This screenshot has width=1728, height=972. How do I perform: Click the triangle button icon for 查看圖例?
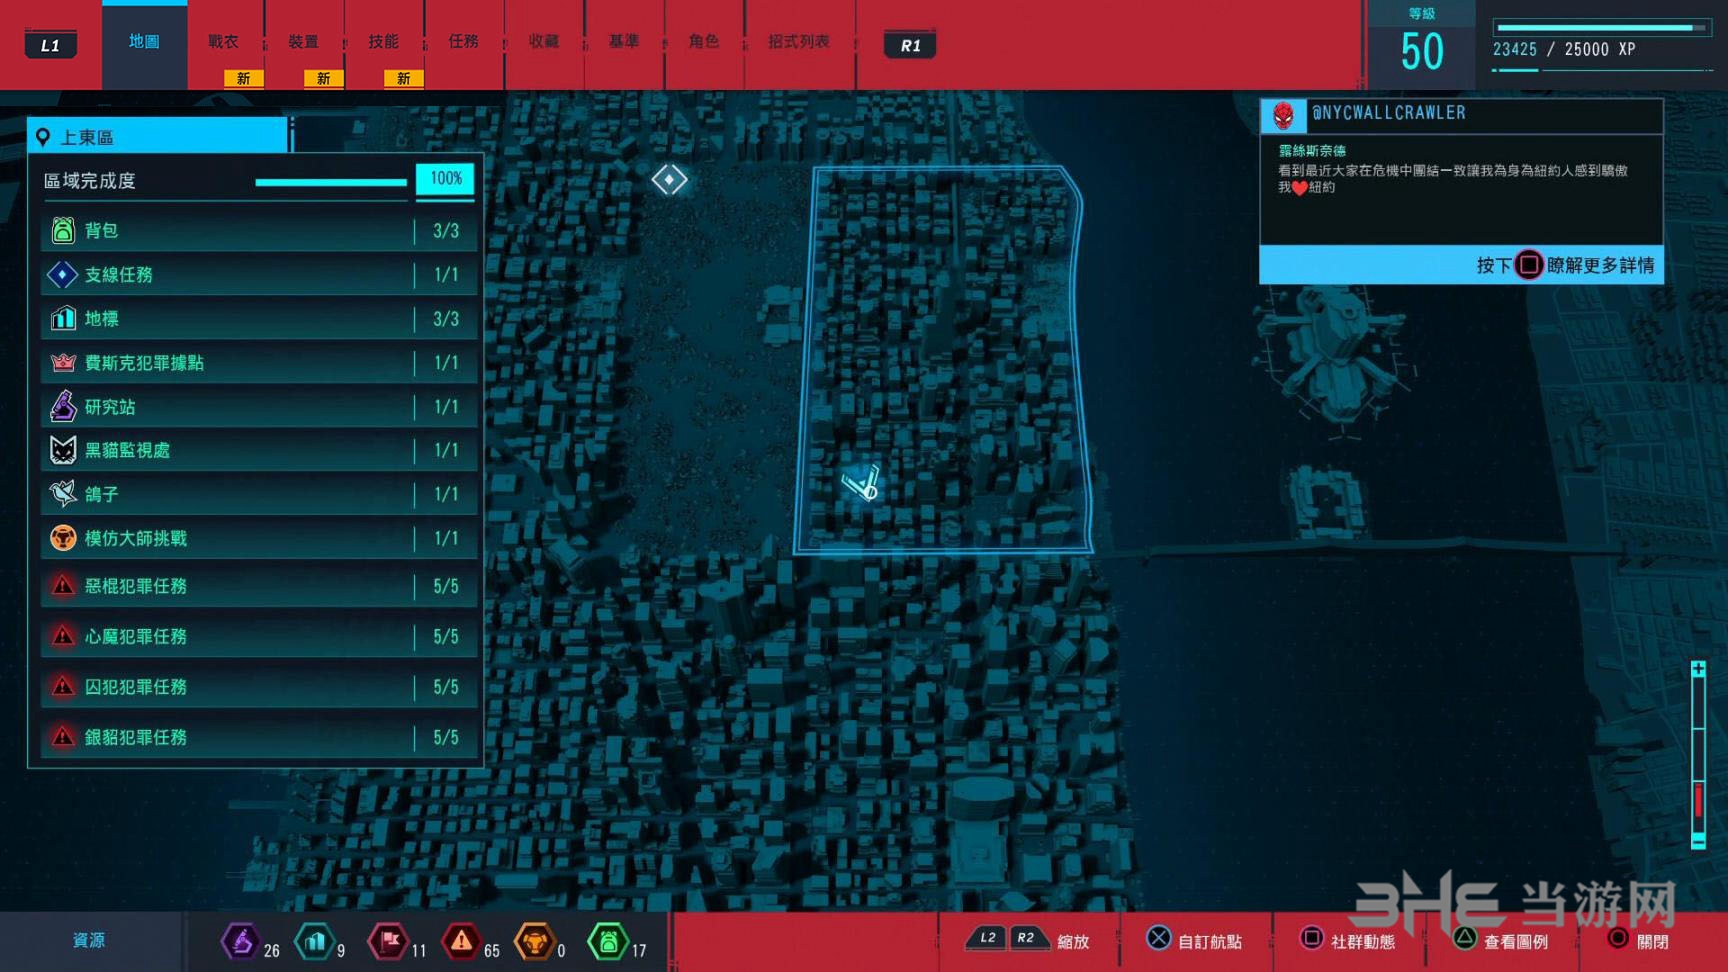[x=1464, y=938]
